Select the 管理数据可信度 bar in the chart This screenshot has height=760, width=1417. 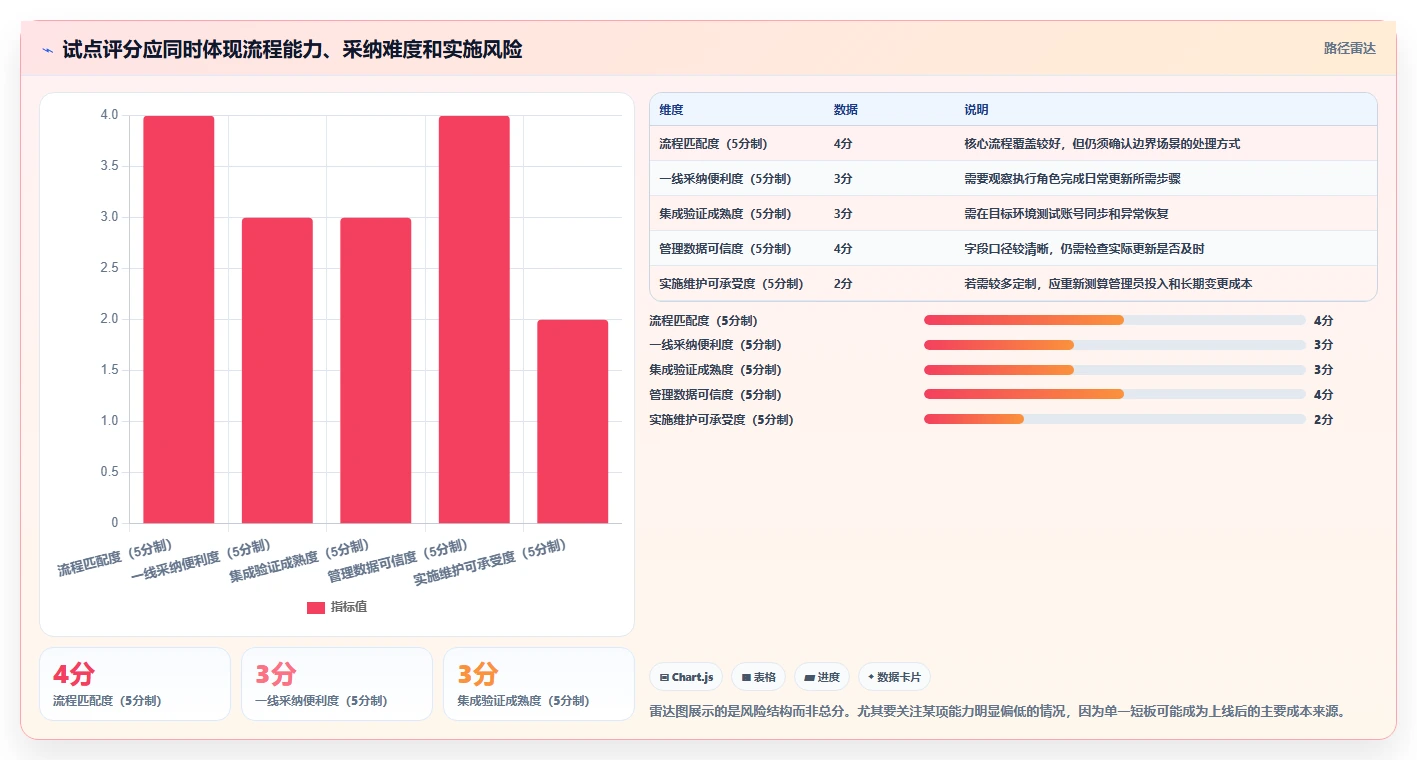pyautogui.click(x=474, y=319)
